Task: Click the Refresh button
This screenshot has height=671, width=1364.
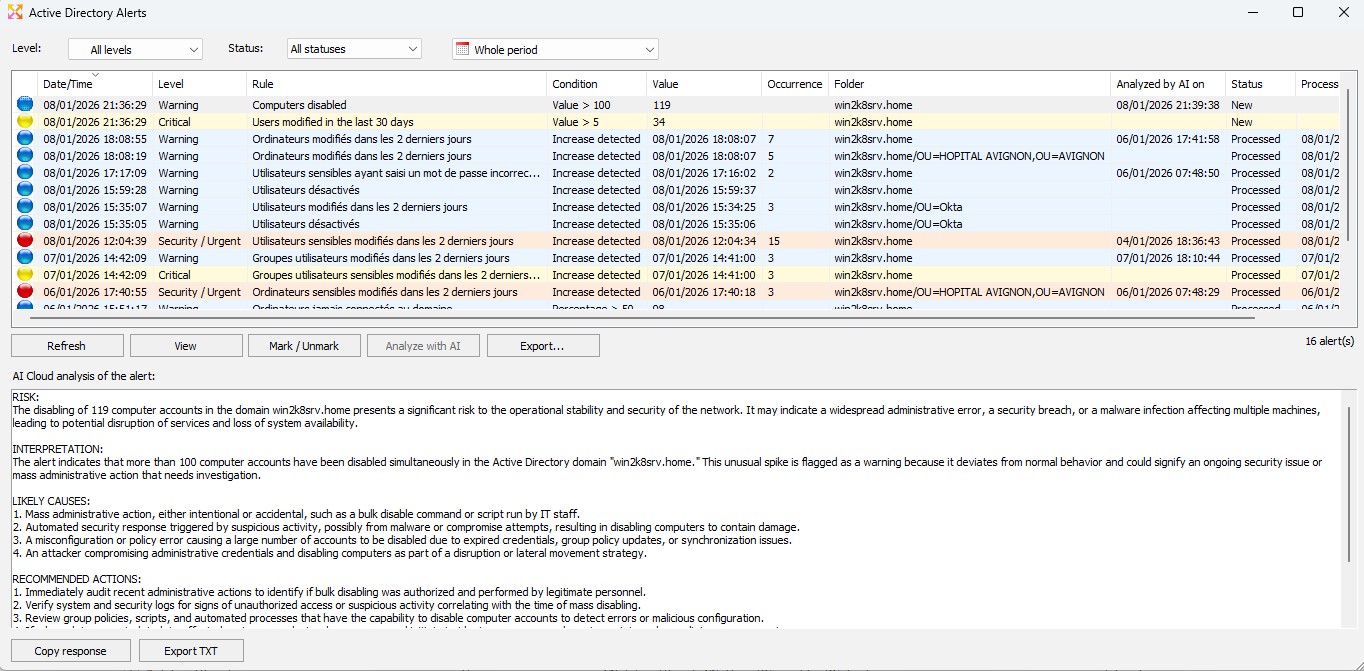Action: tap(67, 346)
